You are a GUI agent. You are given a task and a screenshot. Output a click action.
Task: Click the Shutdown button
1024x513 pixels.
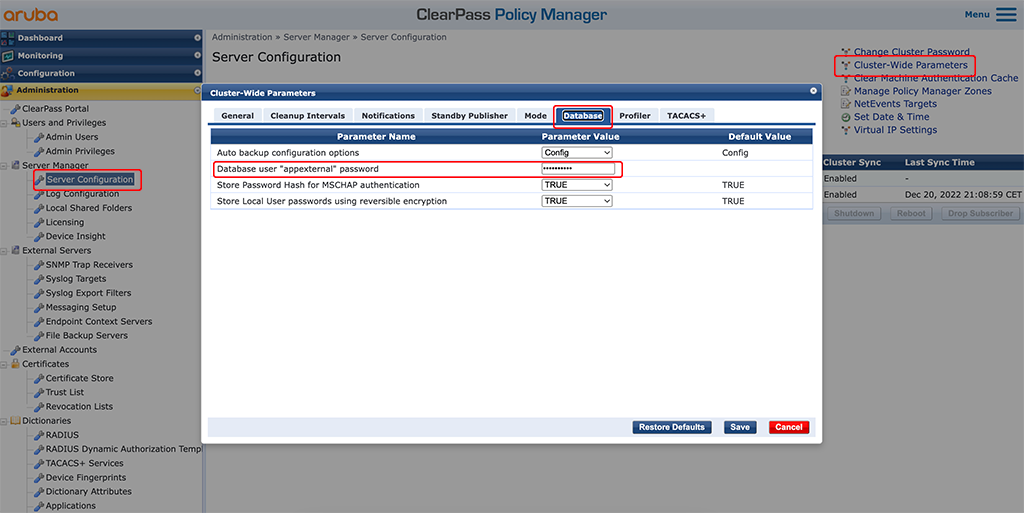click(854, 213)
